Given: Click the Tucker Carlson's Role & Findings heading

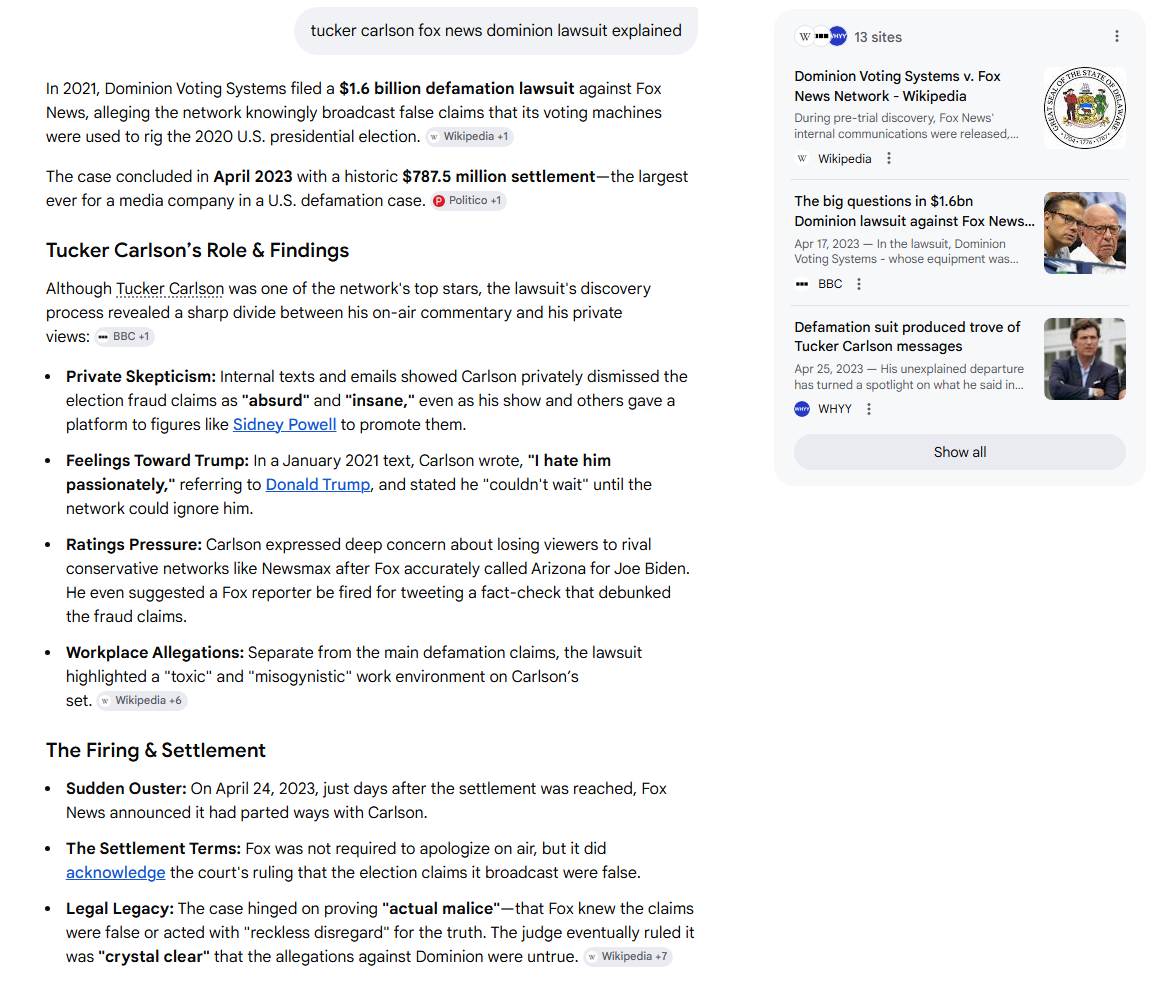Looking at the screenshot, I should coord(197,250).
